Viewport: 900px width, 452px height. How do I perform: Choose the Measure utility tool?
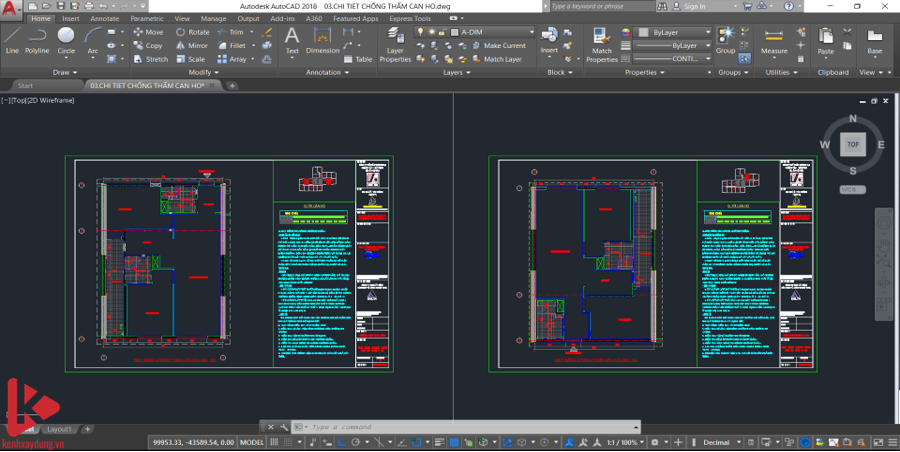tap(774, 40)
